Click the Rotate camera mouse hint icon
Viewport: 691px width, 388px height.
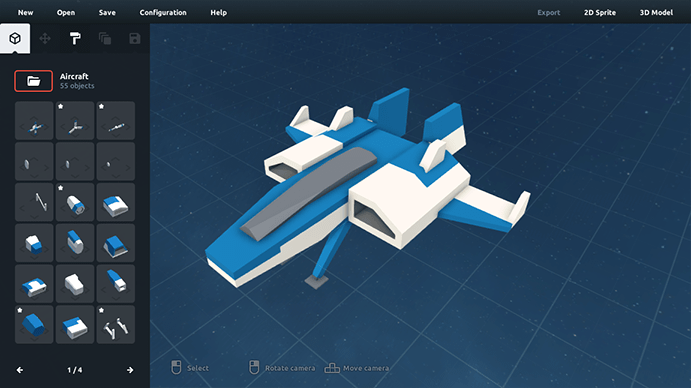(254, 367)
